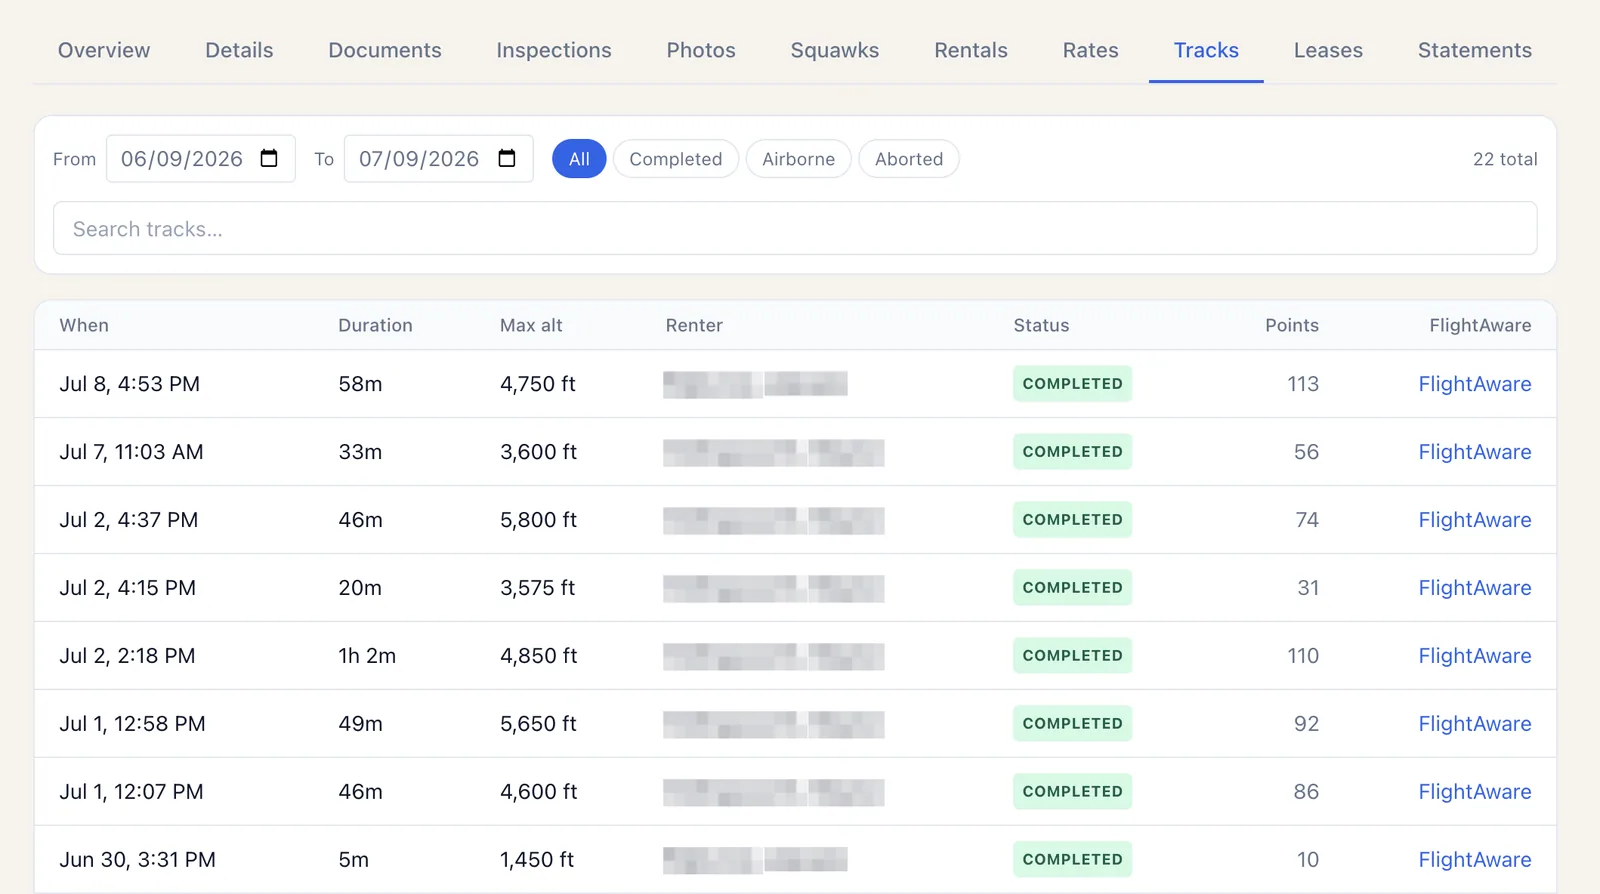View the Rates tab
Viewport: 1600px width, 894px height.
[x=1091, y=50]
